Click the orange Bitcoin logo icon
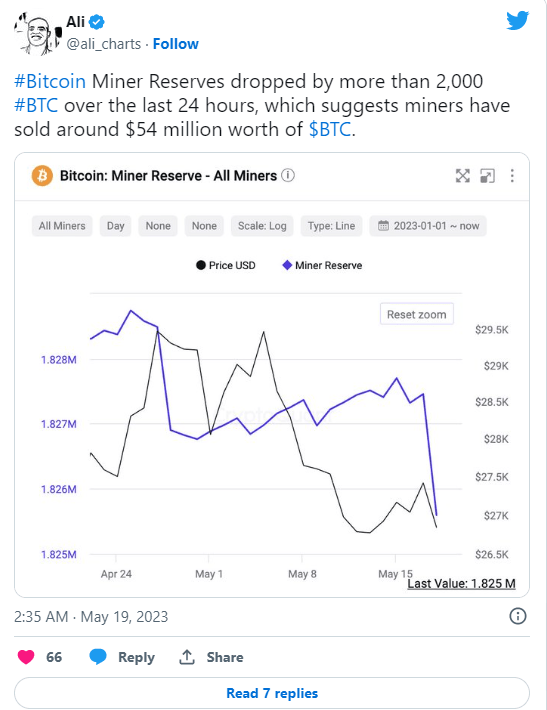547x710 pixels. 42,176
